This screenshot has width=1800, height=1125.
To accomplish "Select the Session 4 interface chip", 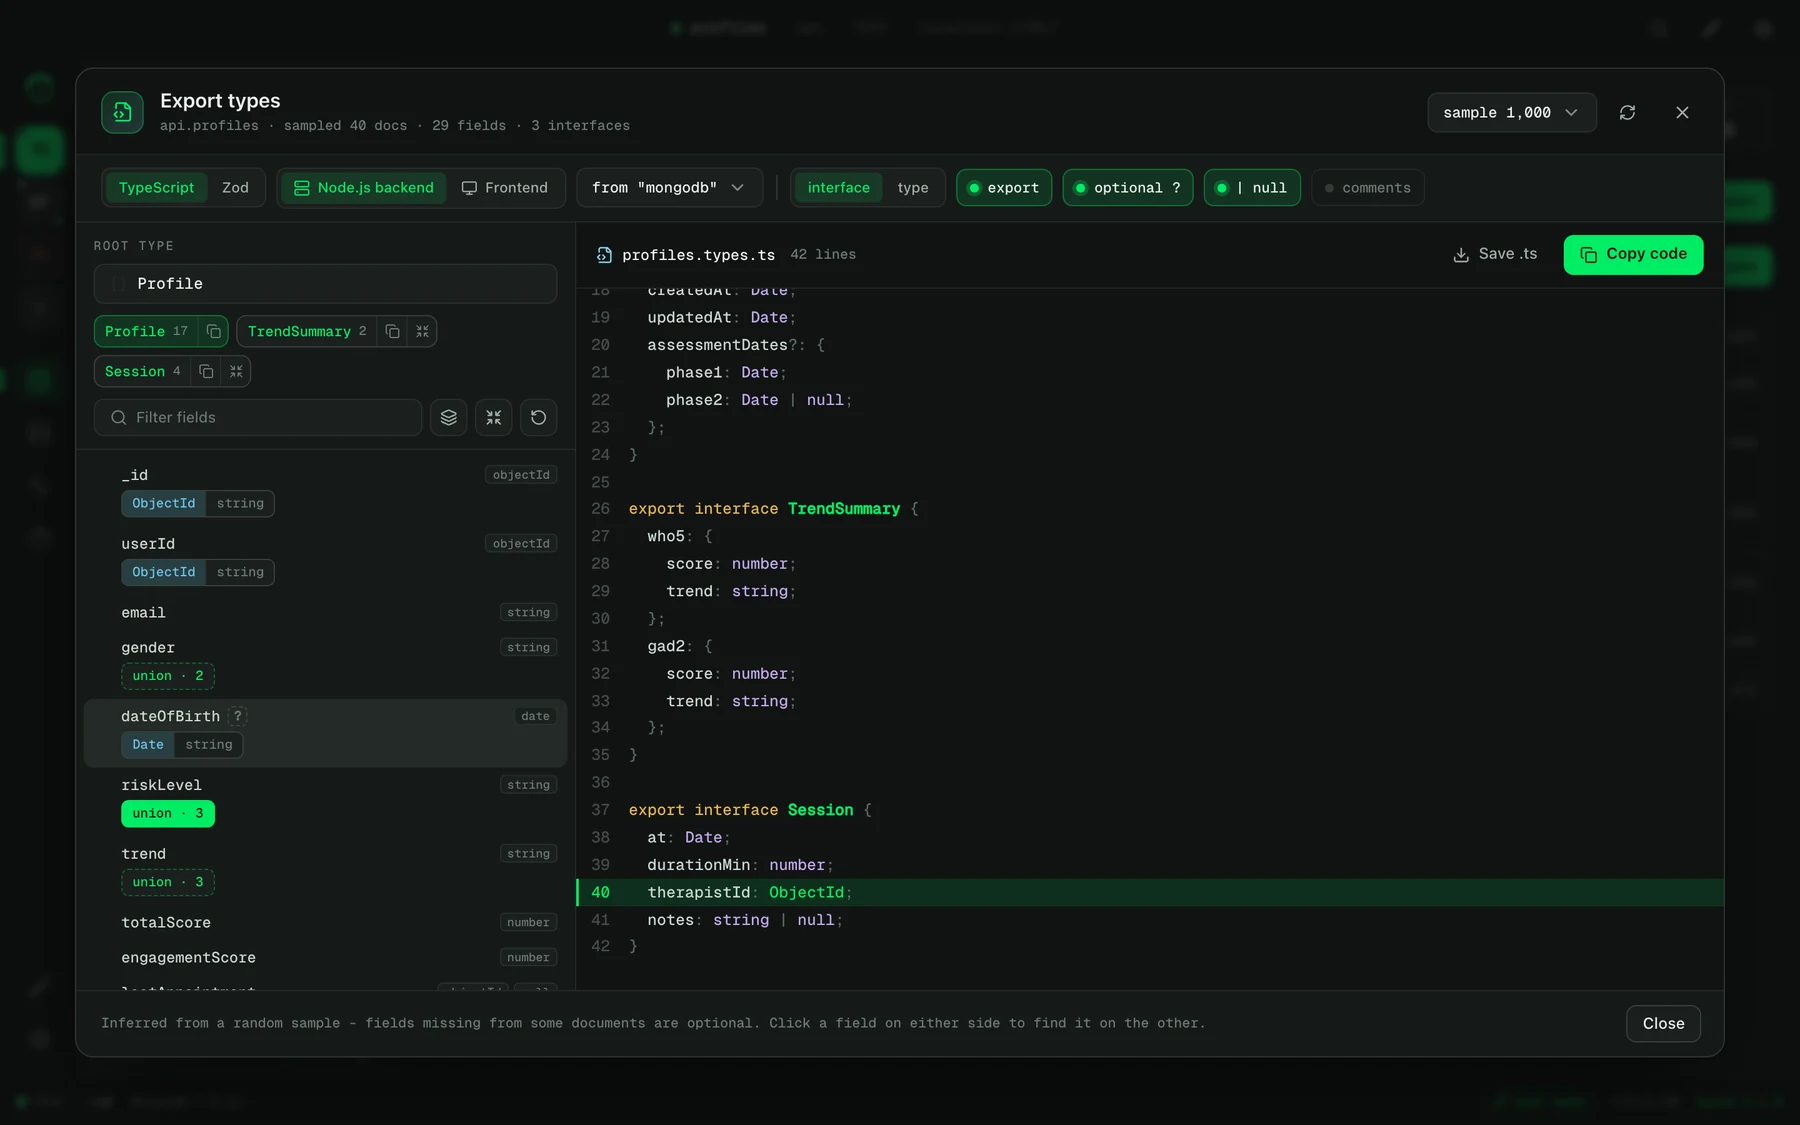I will pos(142,371).
